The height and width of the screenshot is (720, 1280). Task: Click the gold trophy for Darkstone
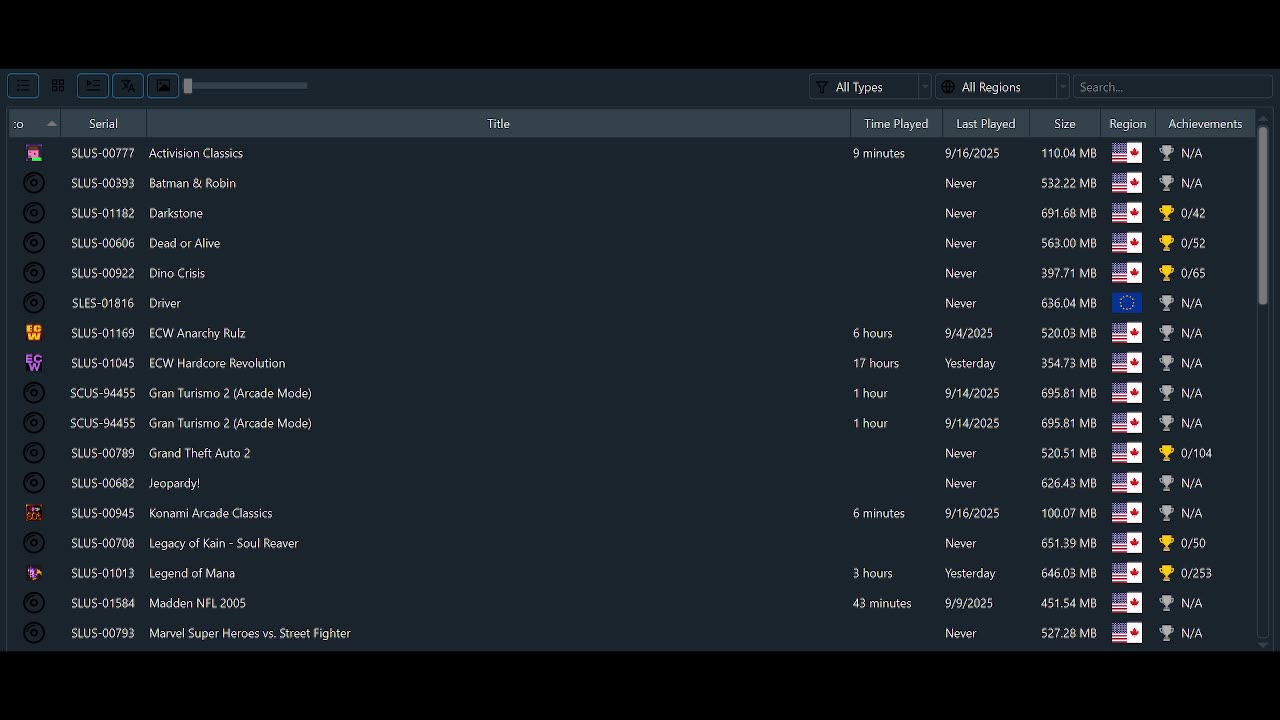(x=1166, y=213)
